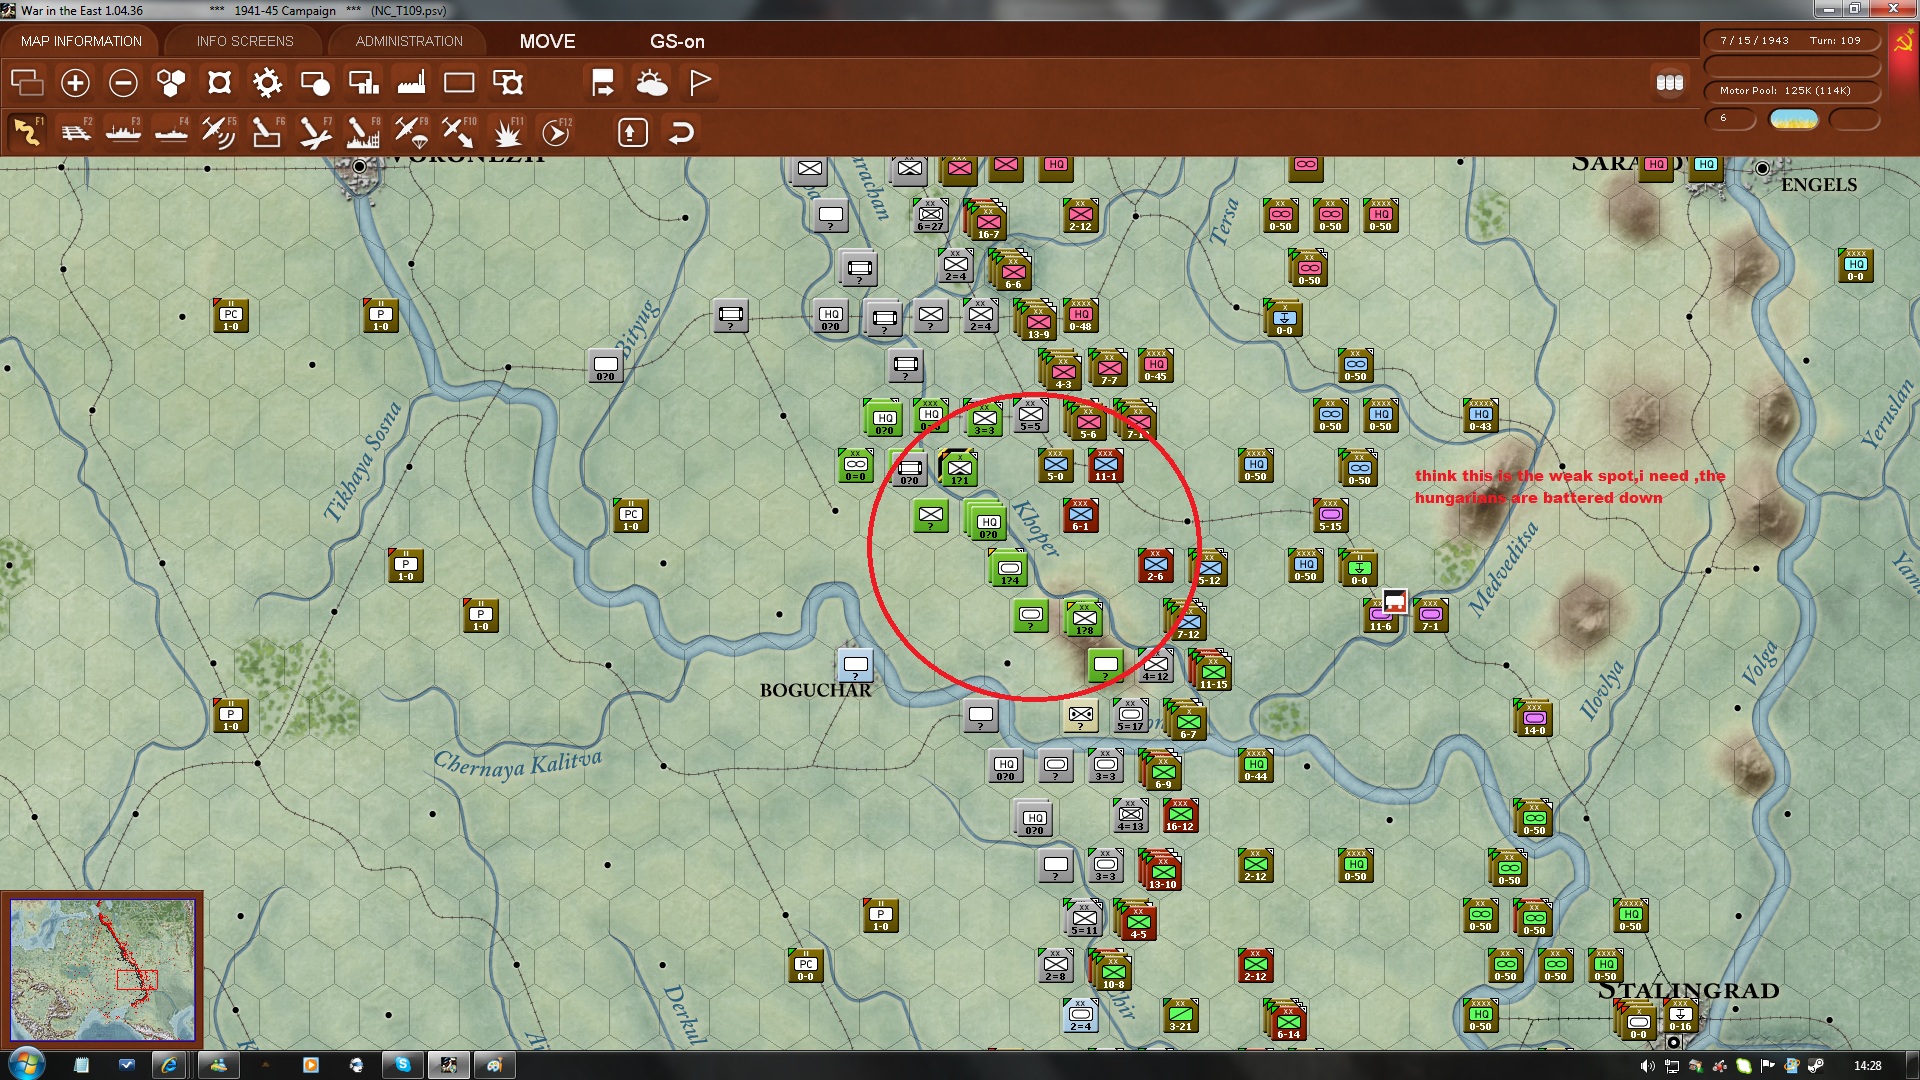The height and width of the screenshot is (1080, 1920).
Task: Select the F3 naval transport mode
Action: (123, 131)
